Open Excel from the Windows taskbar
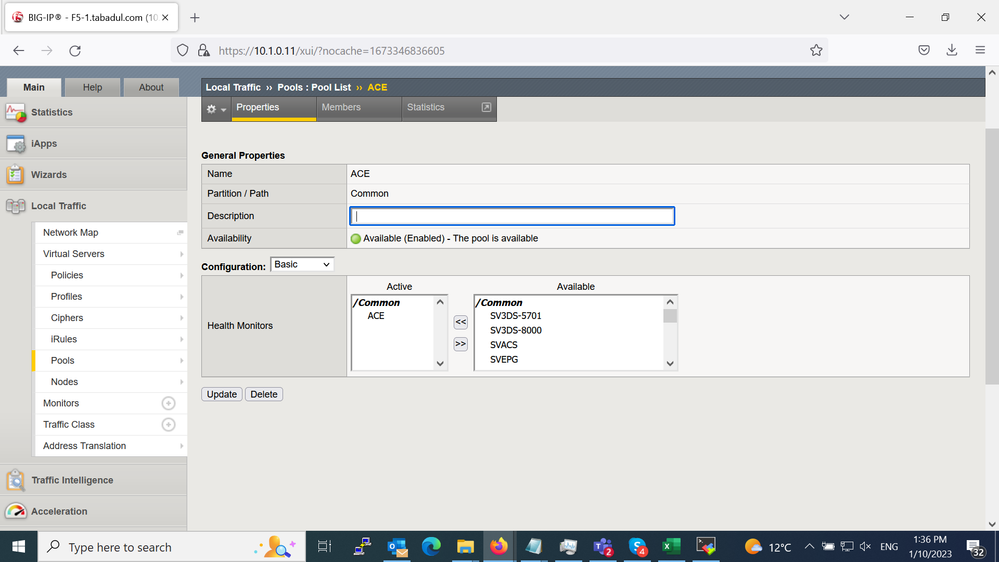This screenshot has height=562, width=999. 671,547
